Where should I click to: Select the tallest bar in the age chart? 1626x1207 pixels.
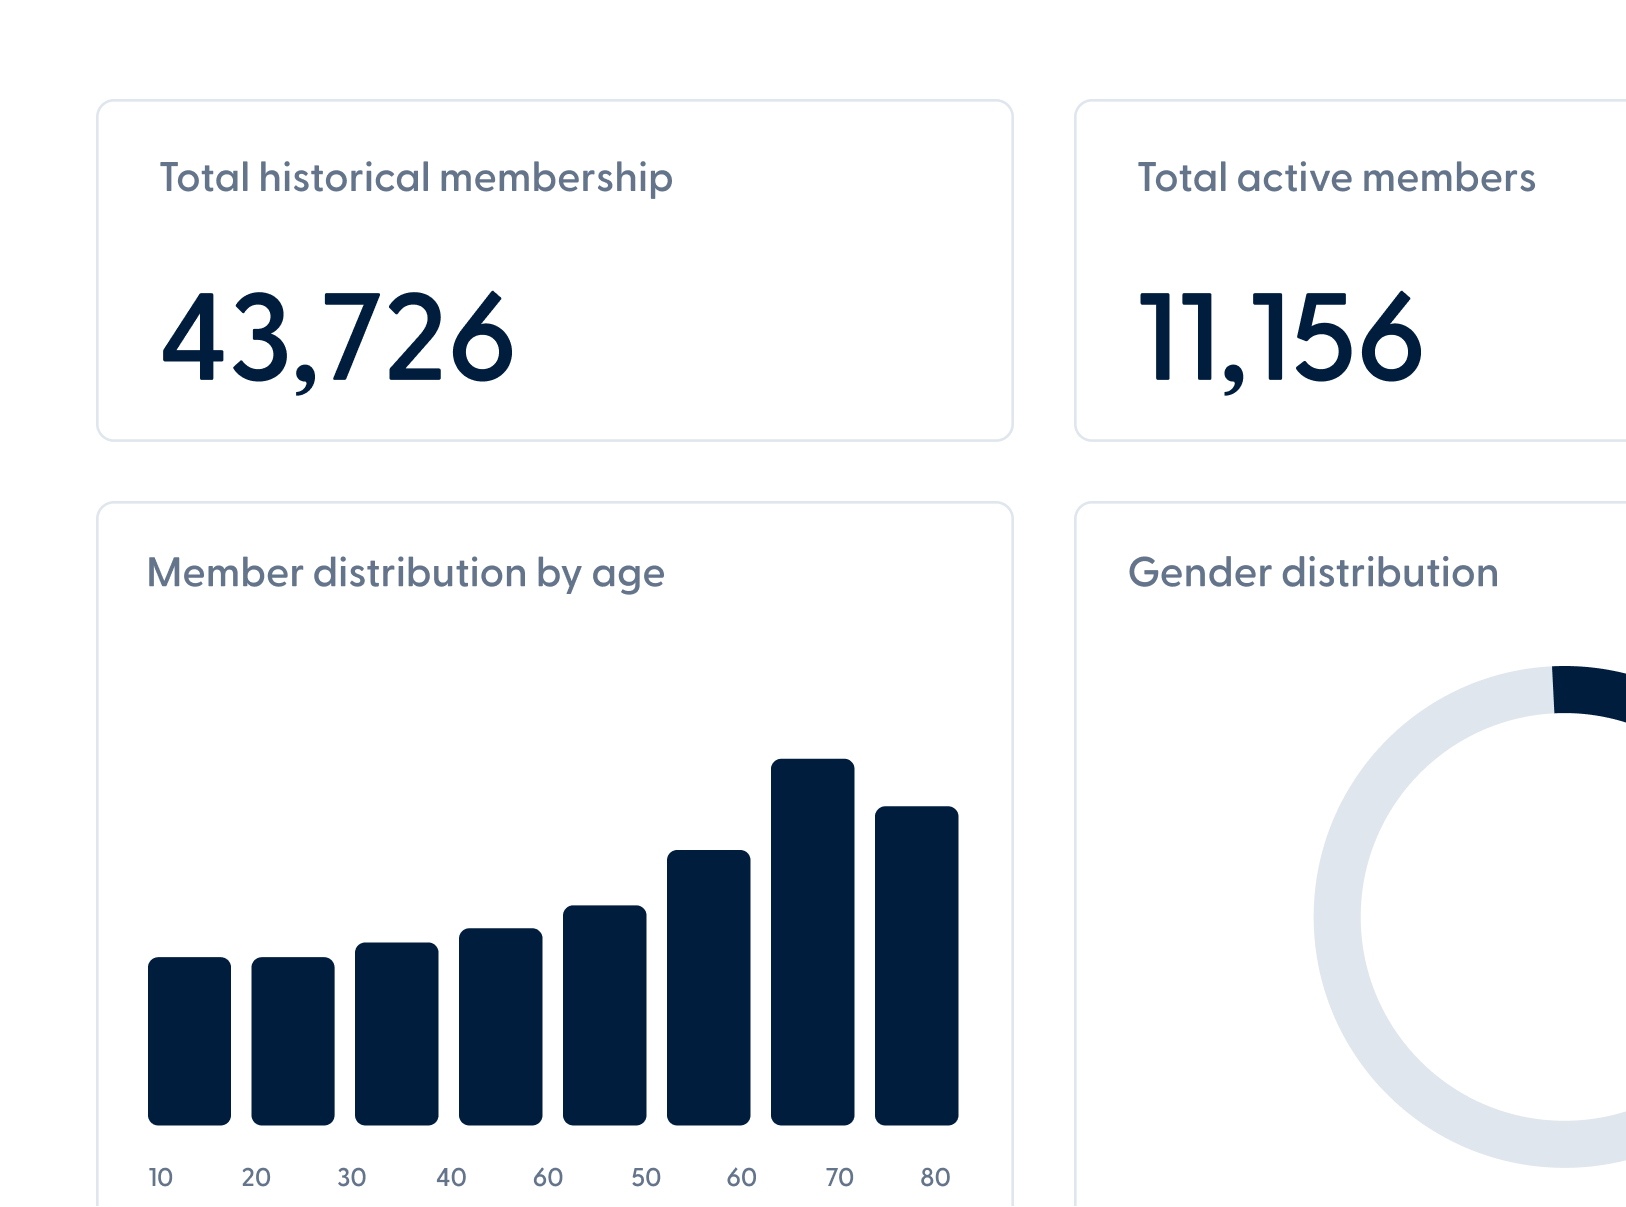pos(812,941)
